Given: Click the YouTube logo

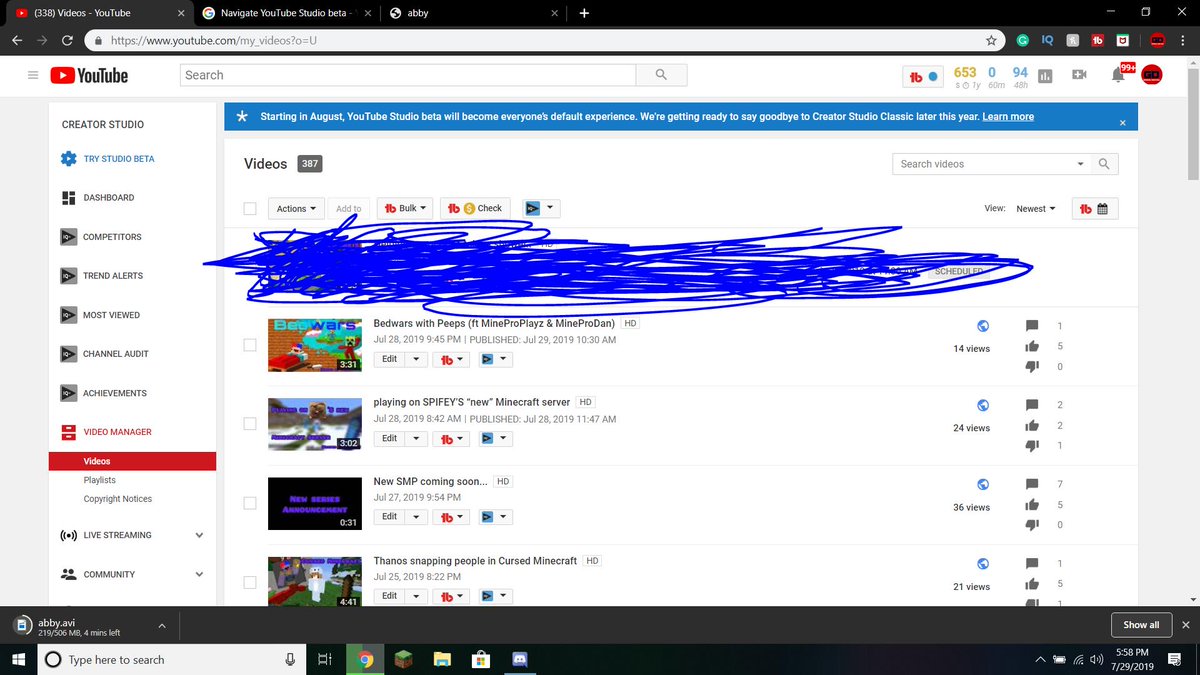Looking at the screenshot, I should (x=89, y=75).
